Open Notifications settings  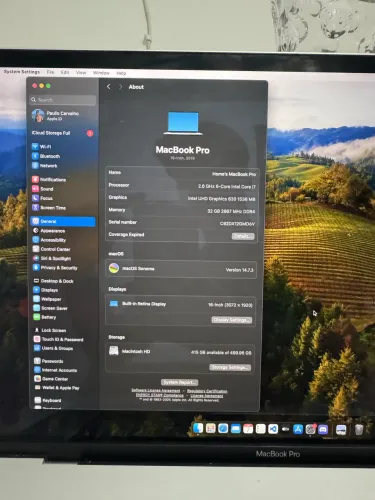pos(49,179)
